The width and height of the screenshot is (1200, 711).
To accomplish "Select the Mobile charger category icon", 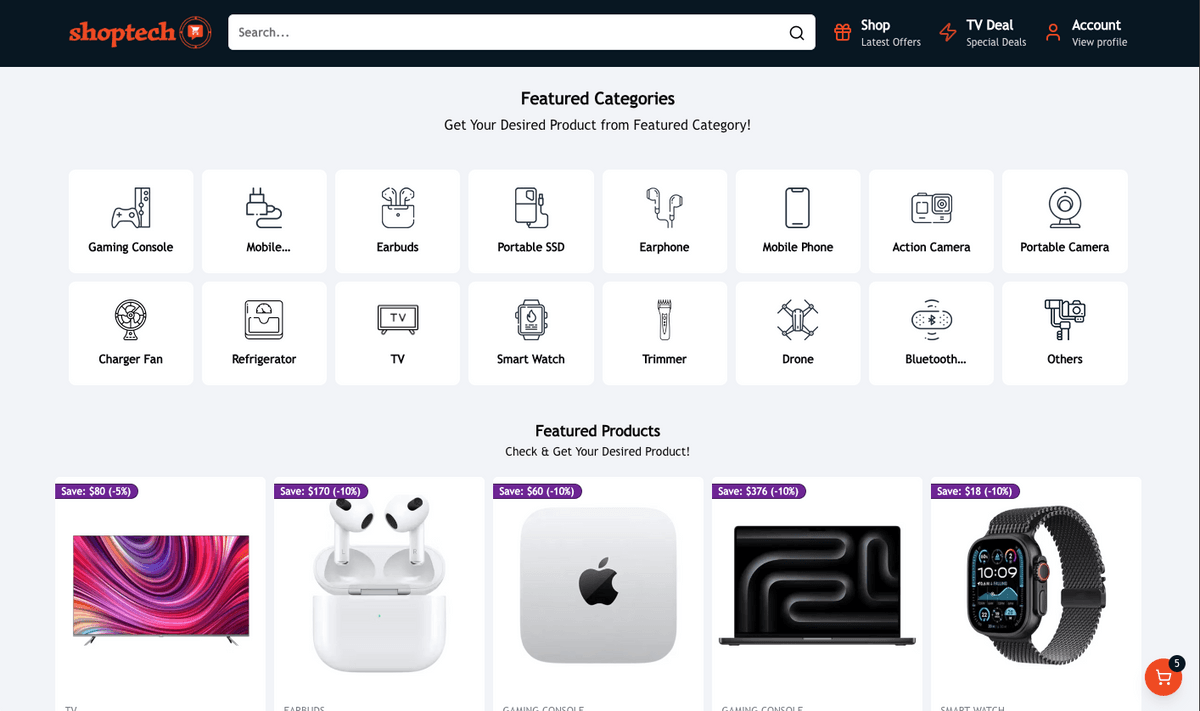I will point(264,208).
